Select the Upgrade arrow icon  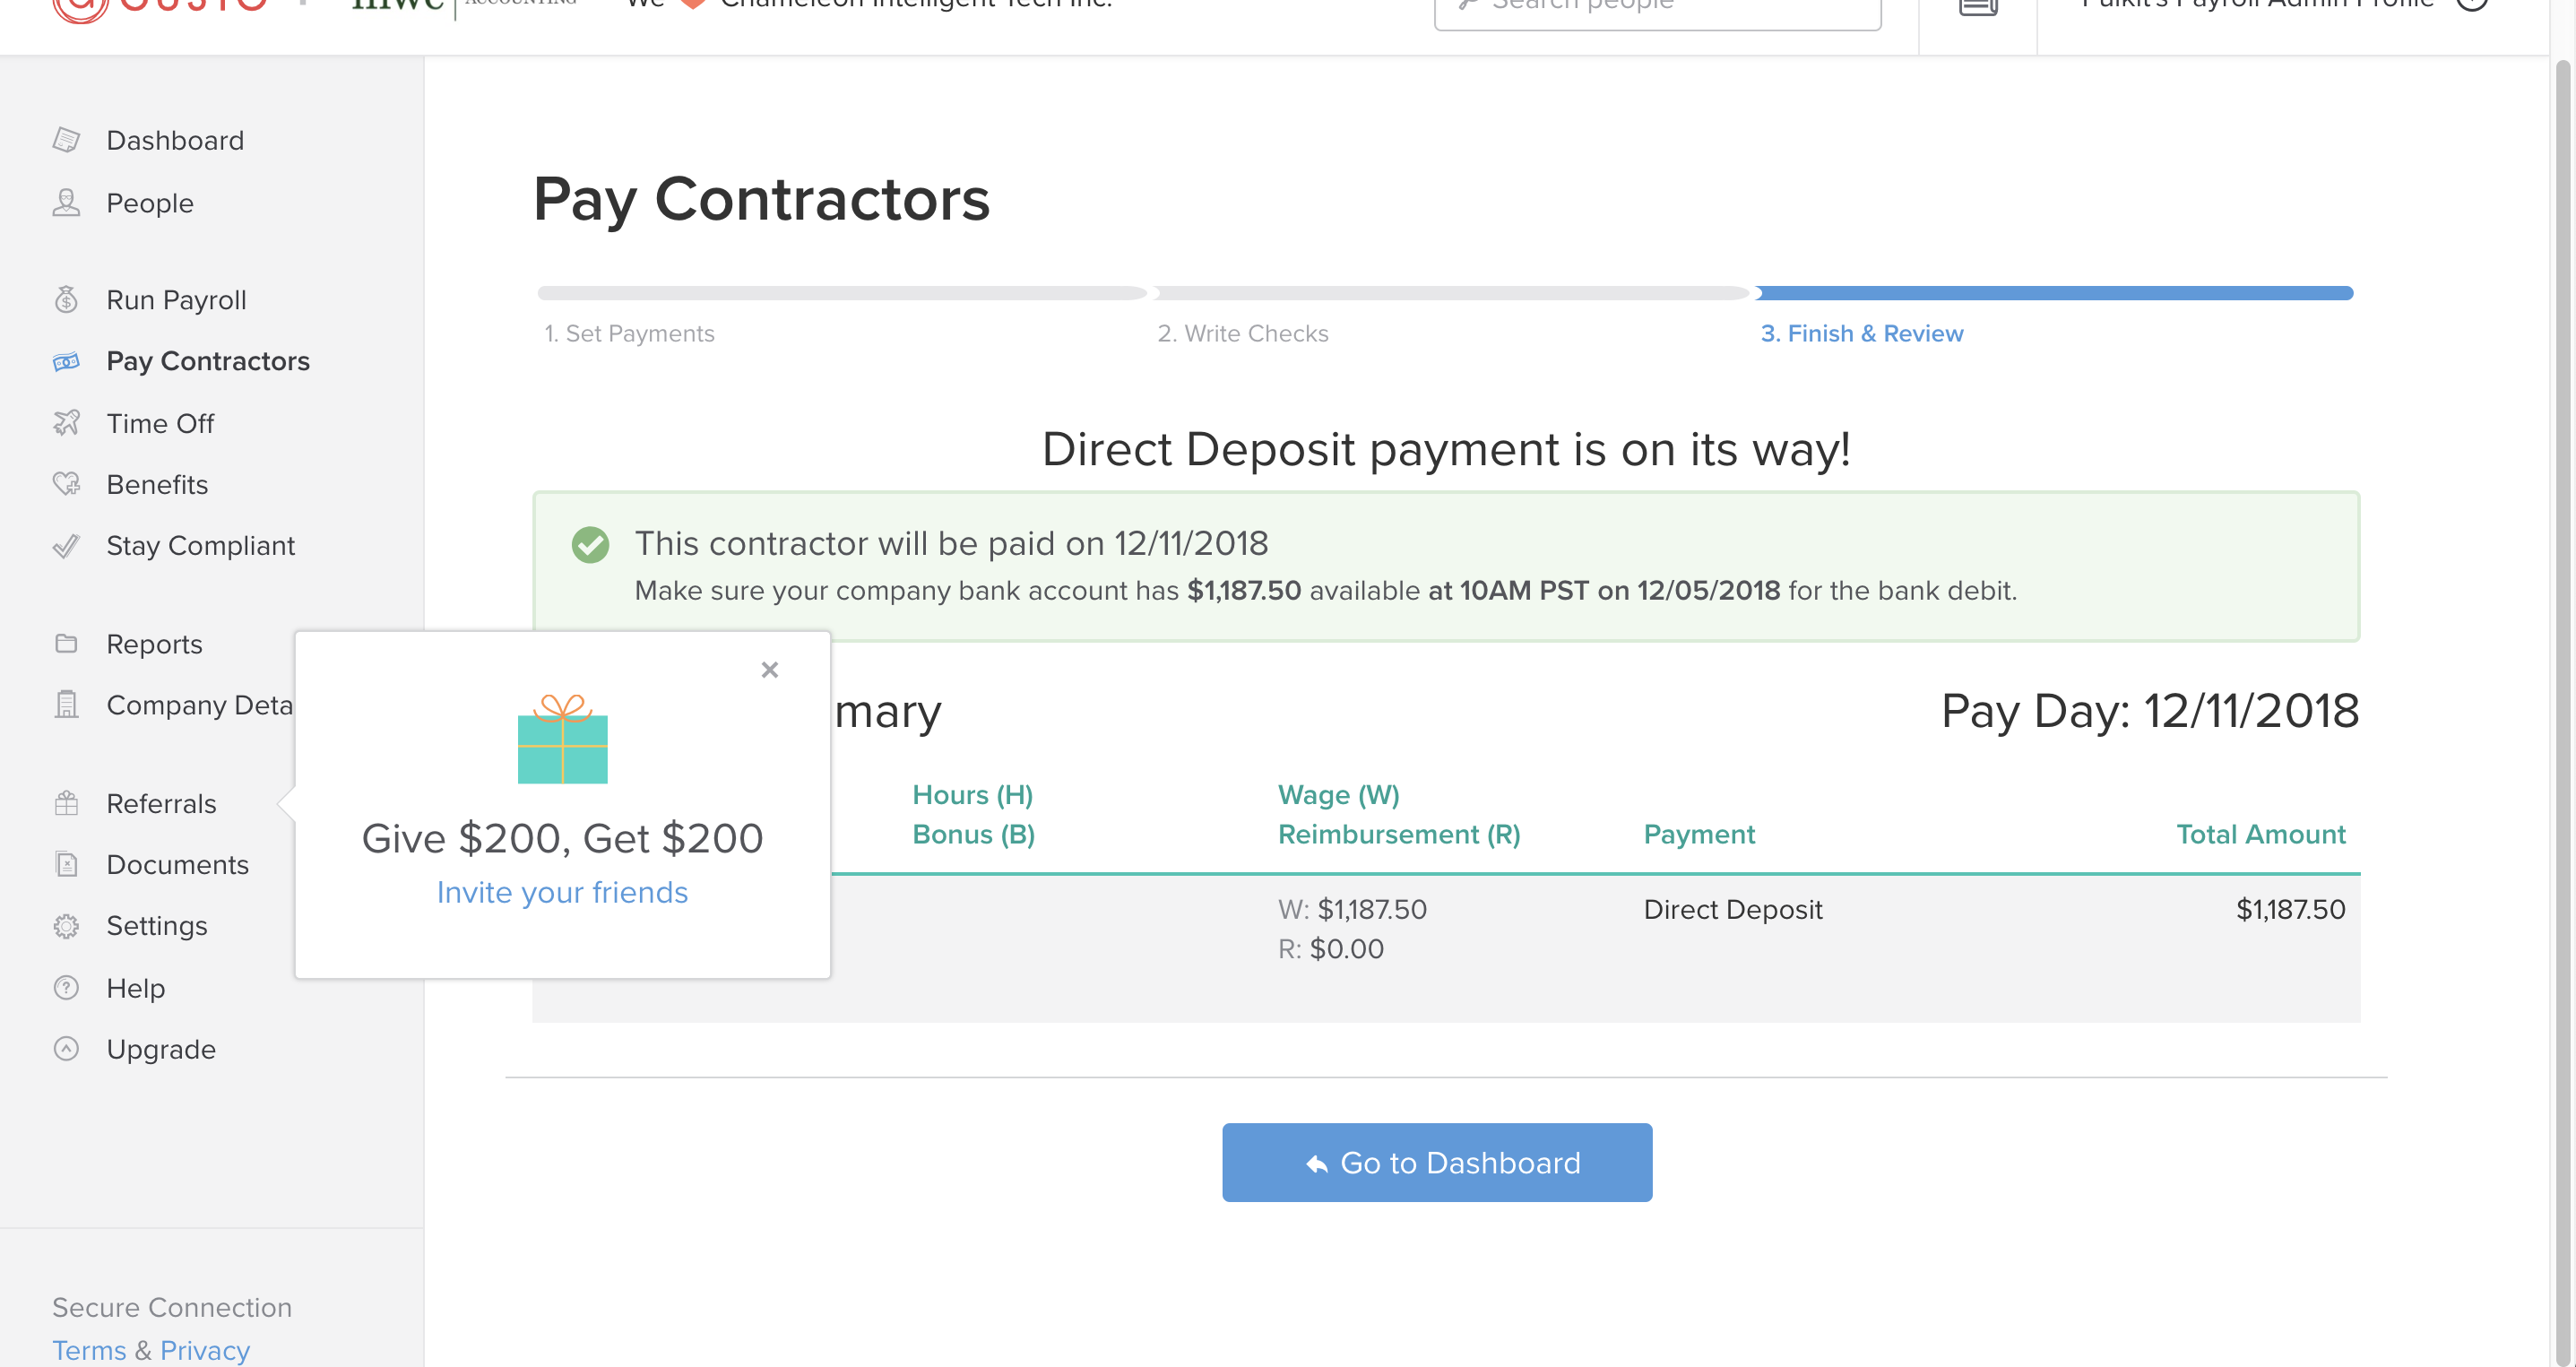click(66, 1049)
